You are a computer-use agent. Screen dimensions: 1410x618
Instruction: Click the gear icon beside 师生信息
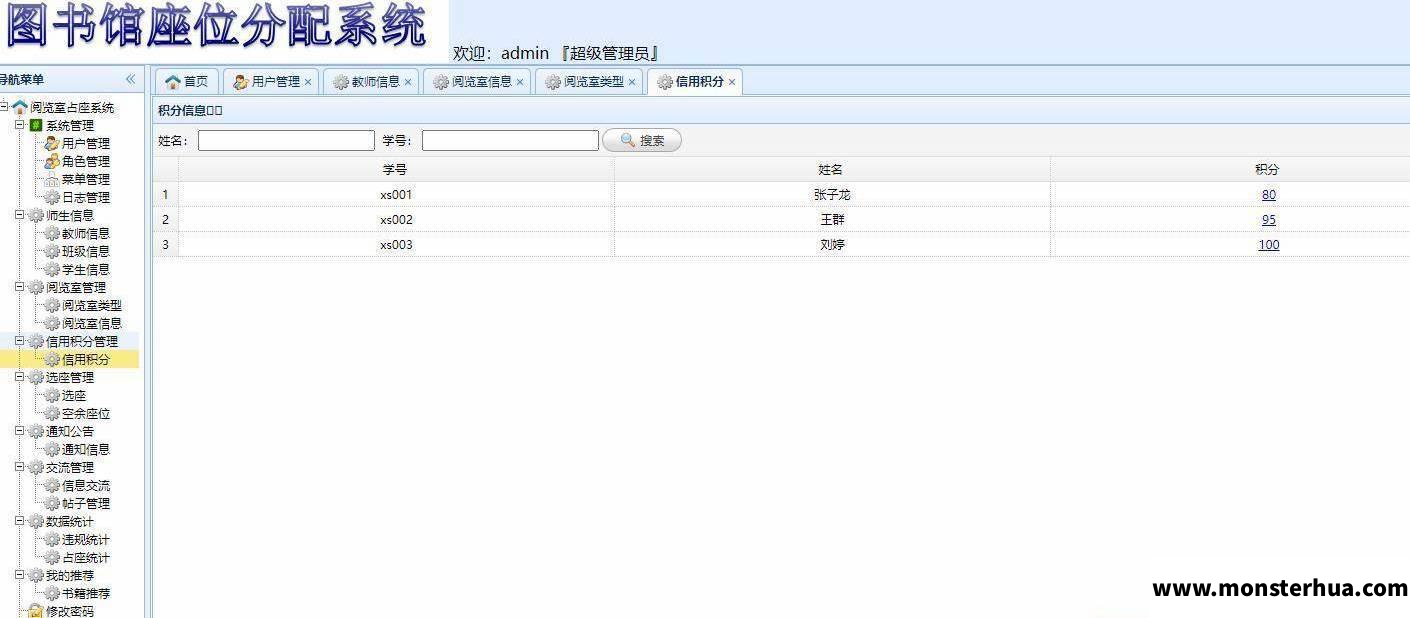36,215
